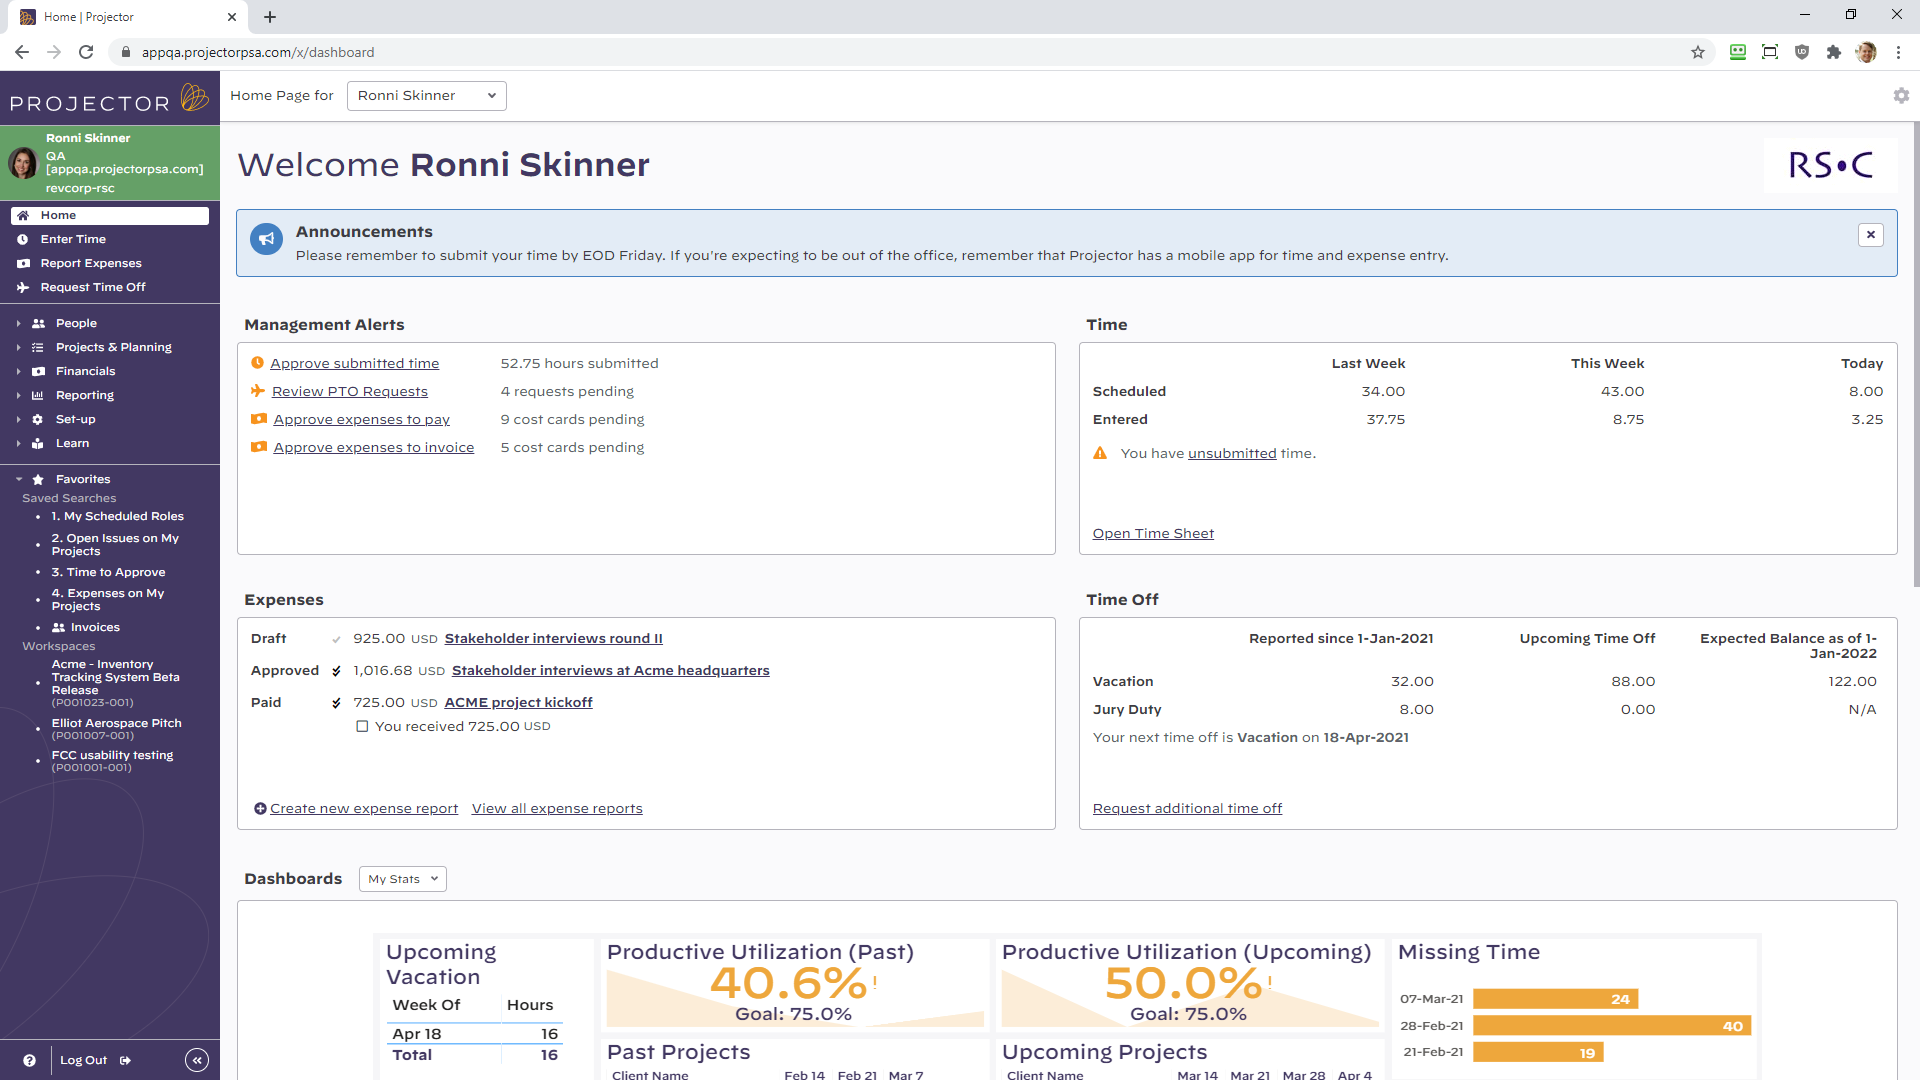Check the You received 725.00 USD checkbox
This screenshot has width=1920, height=1080.
point(362,726)
